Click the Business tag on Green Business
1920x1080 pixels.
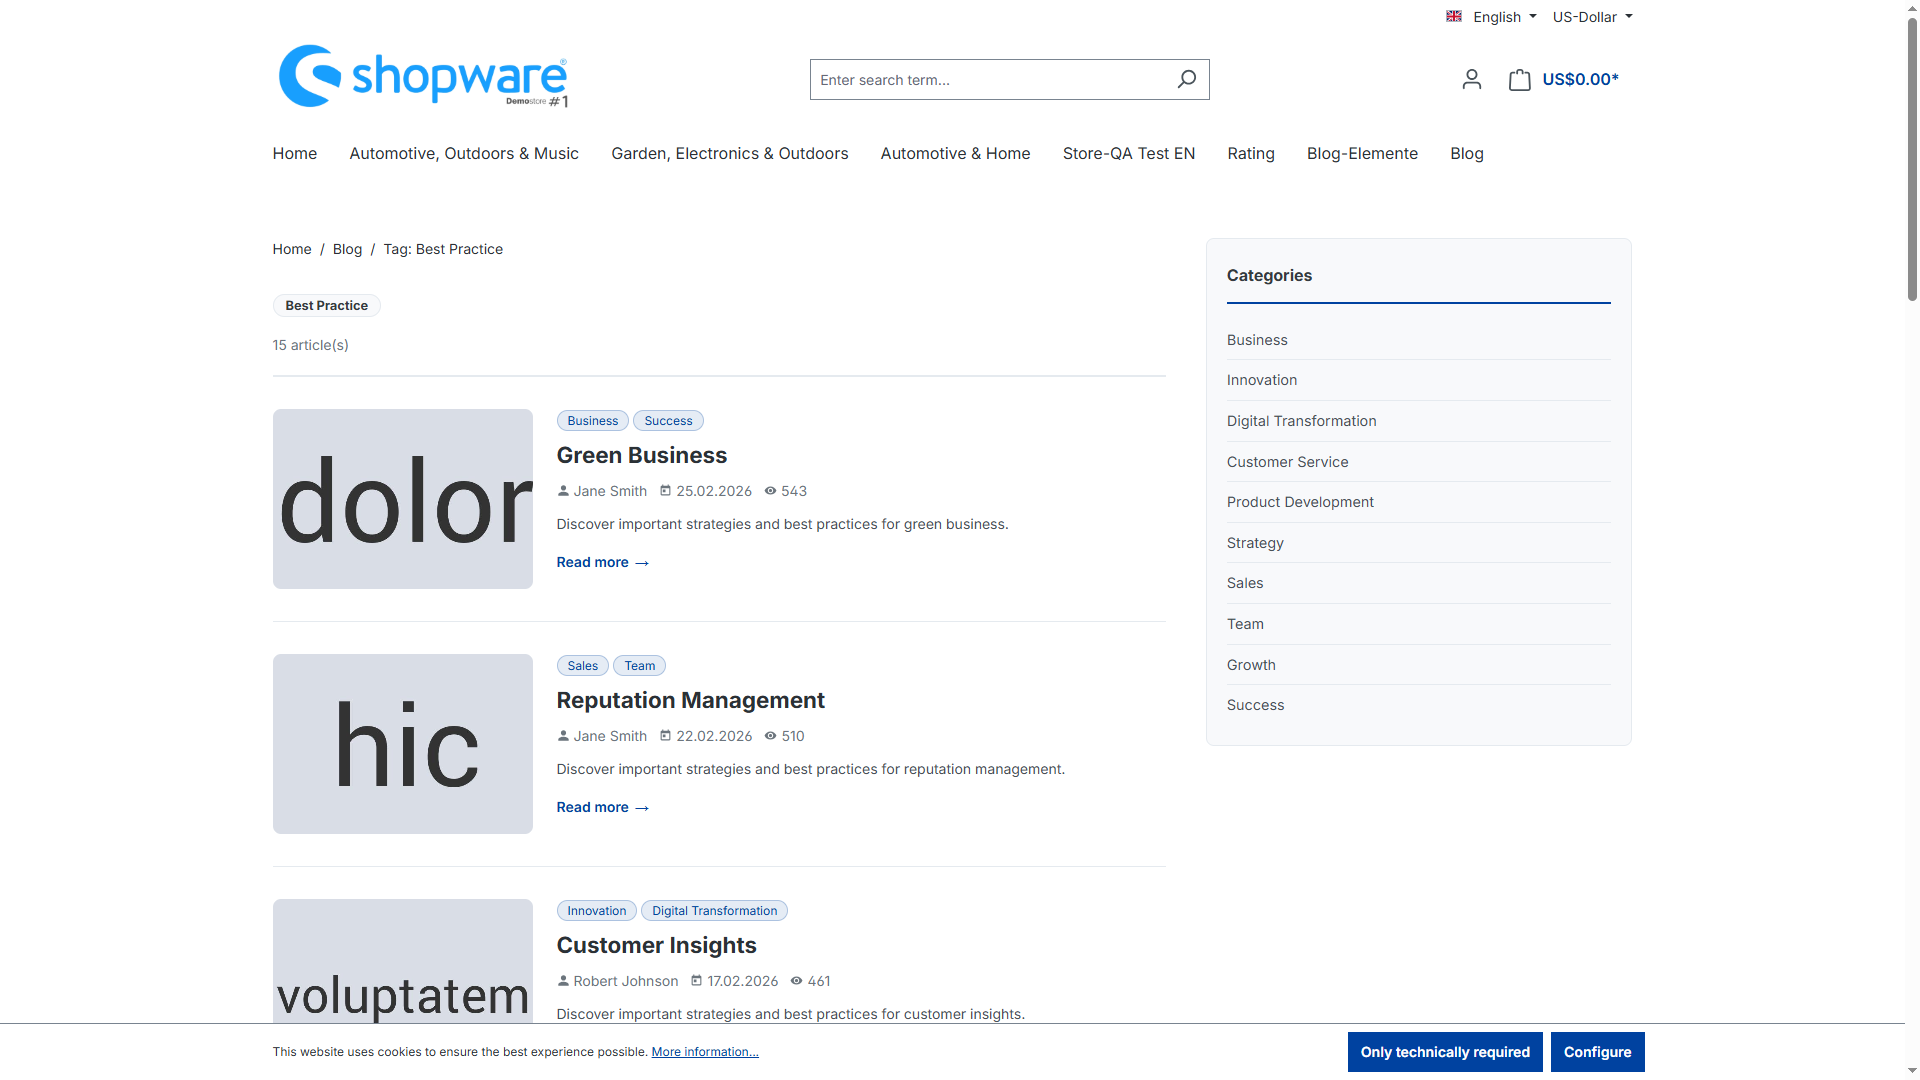[x=592, y=421]
